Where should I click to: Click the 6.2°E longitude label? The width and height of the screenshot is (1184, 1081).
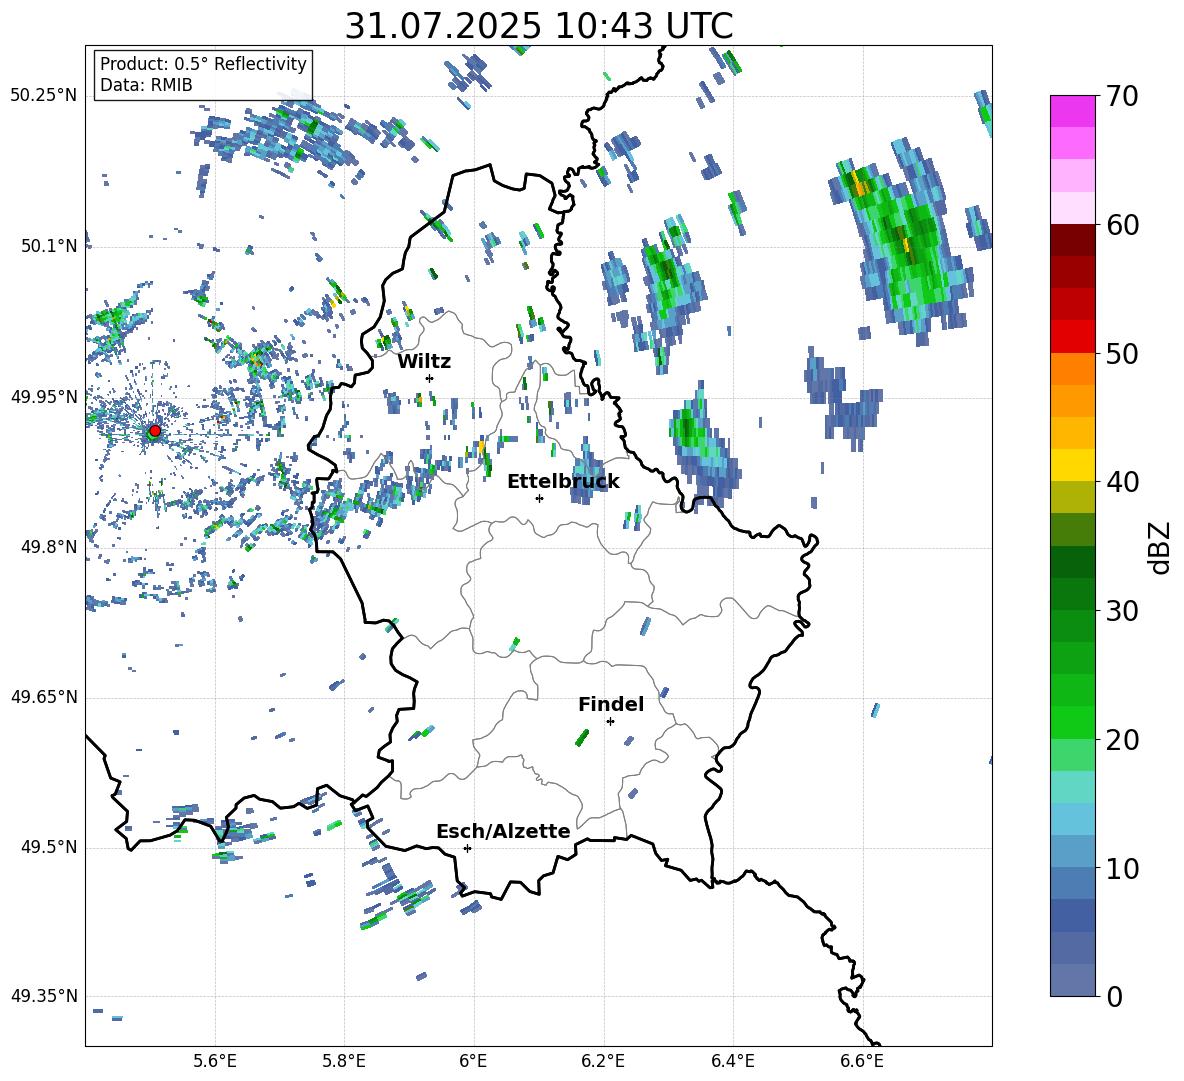pos(603,1061)
